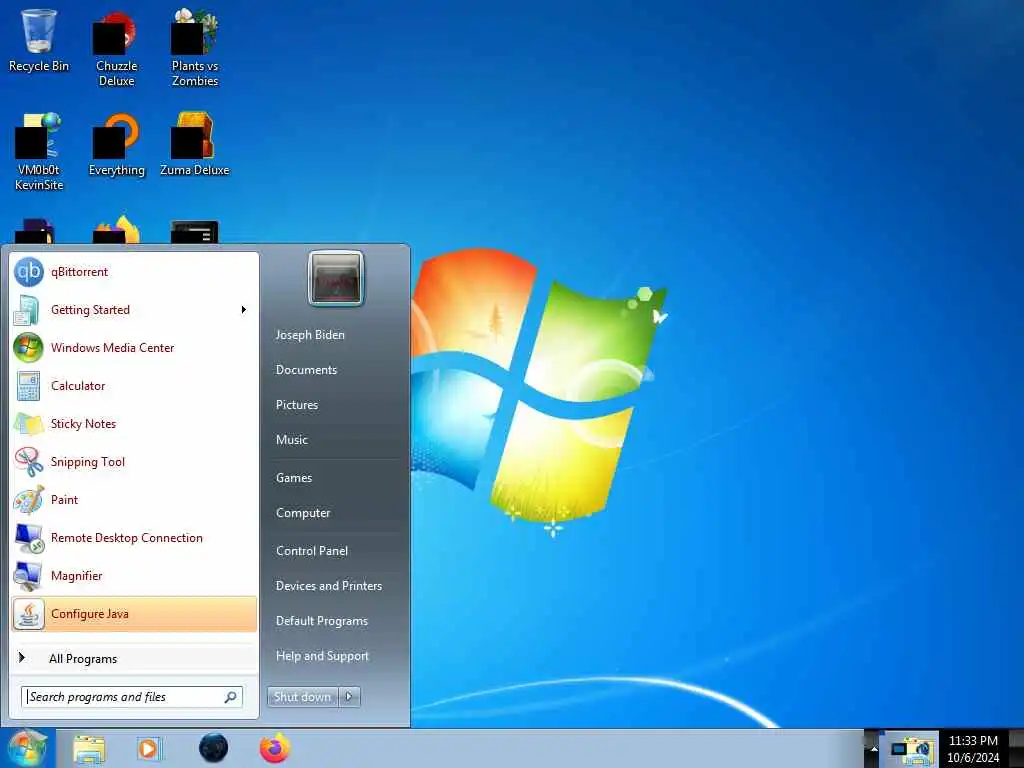Start Remote Desktop Connection
Image resolution: width=1024 pixels, height=768 pixels.
pos(134,537)
